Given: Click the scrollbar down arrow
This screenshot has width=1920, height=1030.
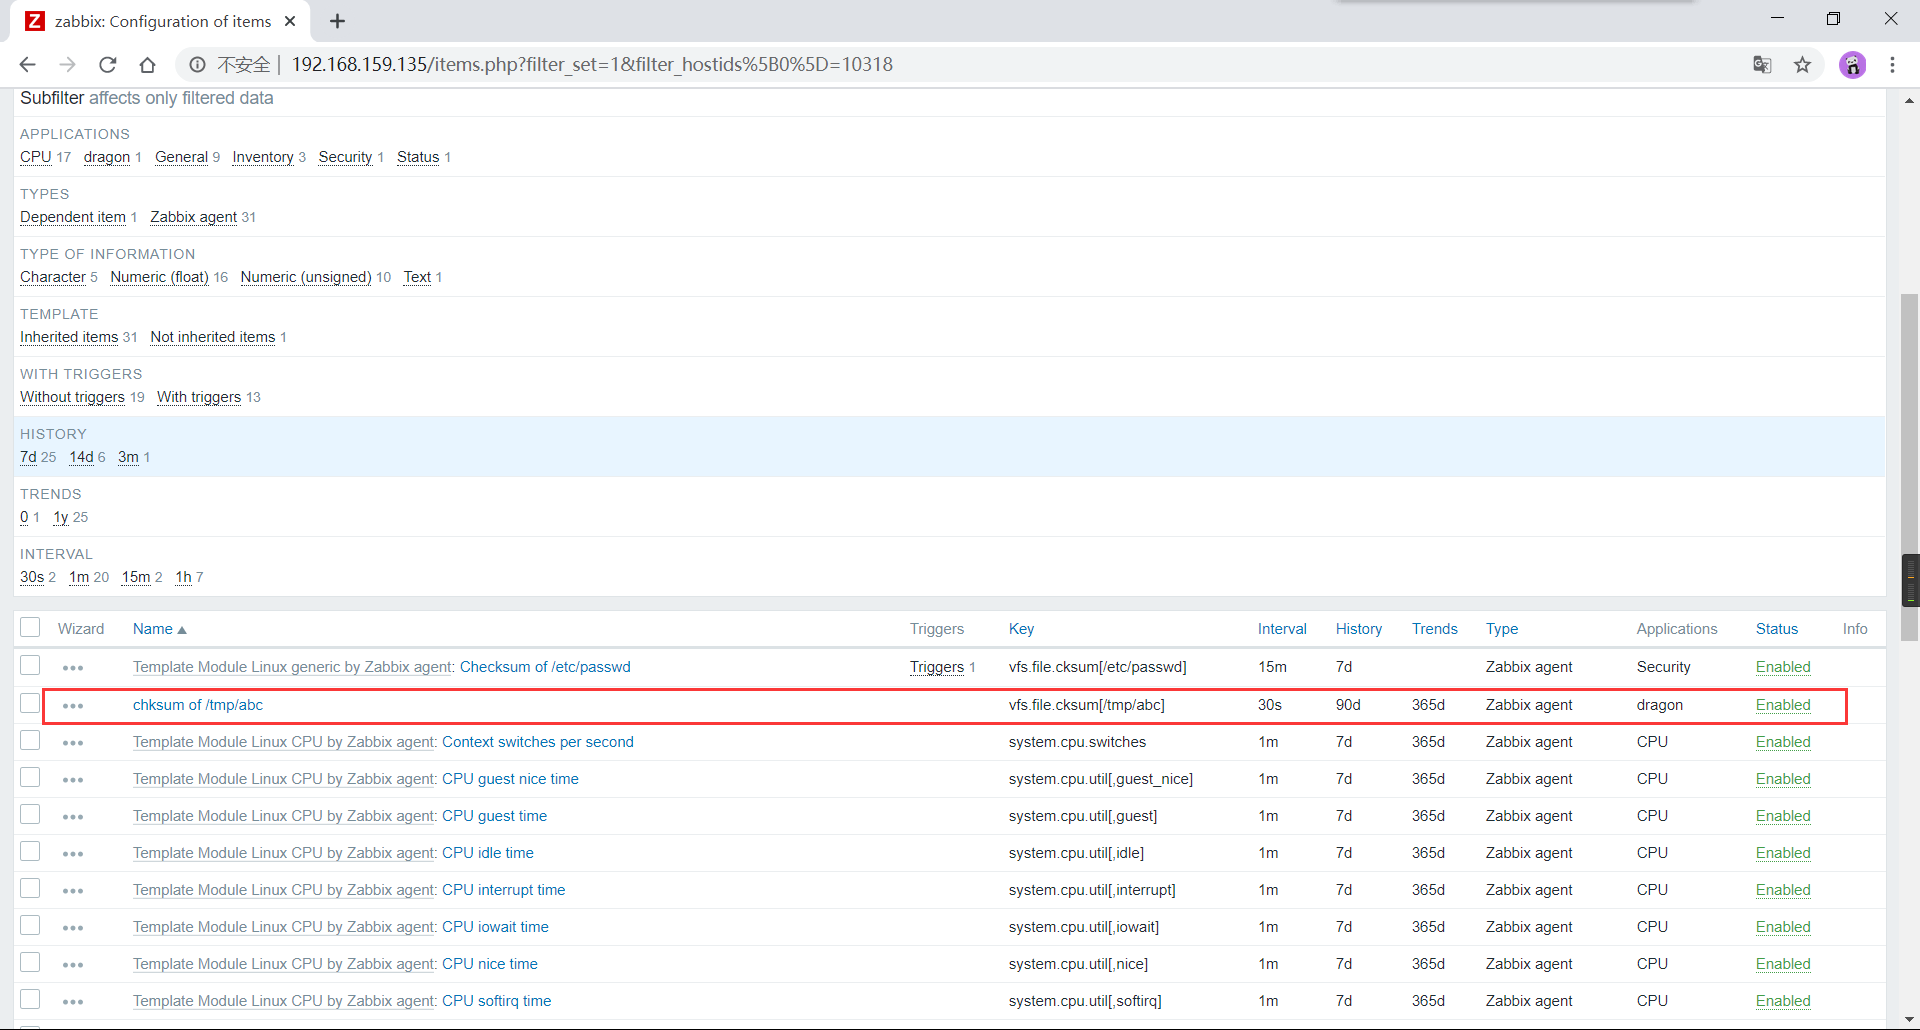Looking at the screenshot, I should pos(1910,1020).
